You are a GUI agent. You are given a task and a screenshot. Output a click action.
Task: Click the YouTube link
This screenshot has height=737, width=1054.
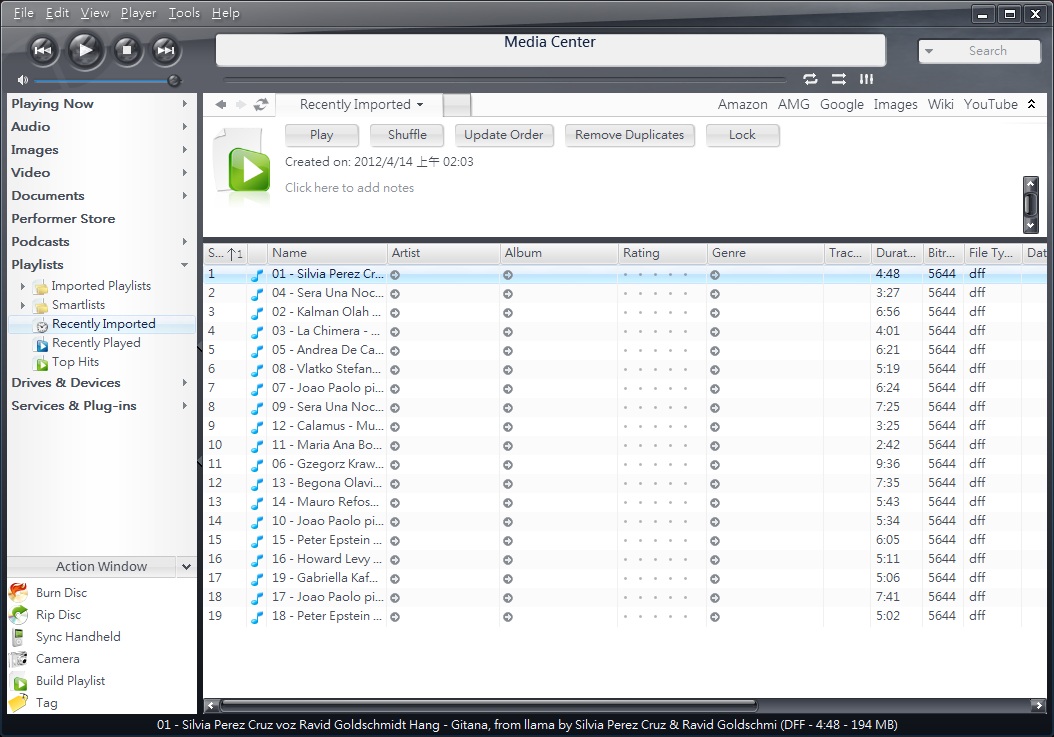(990, 104)
